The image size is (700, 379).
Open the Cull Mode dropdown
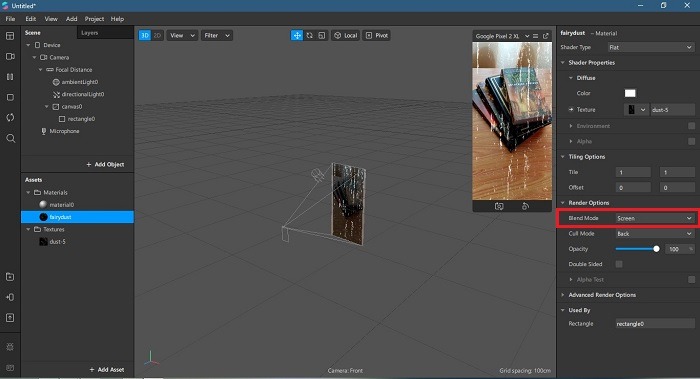(654, 233)
